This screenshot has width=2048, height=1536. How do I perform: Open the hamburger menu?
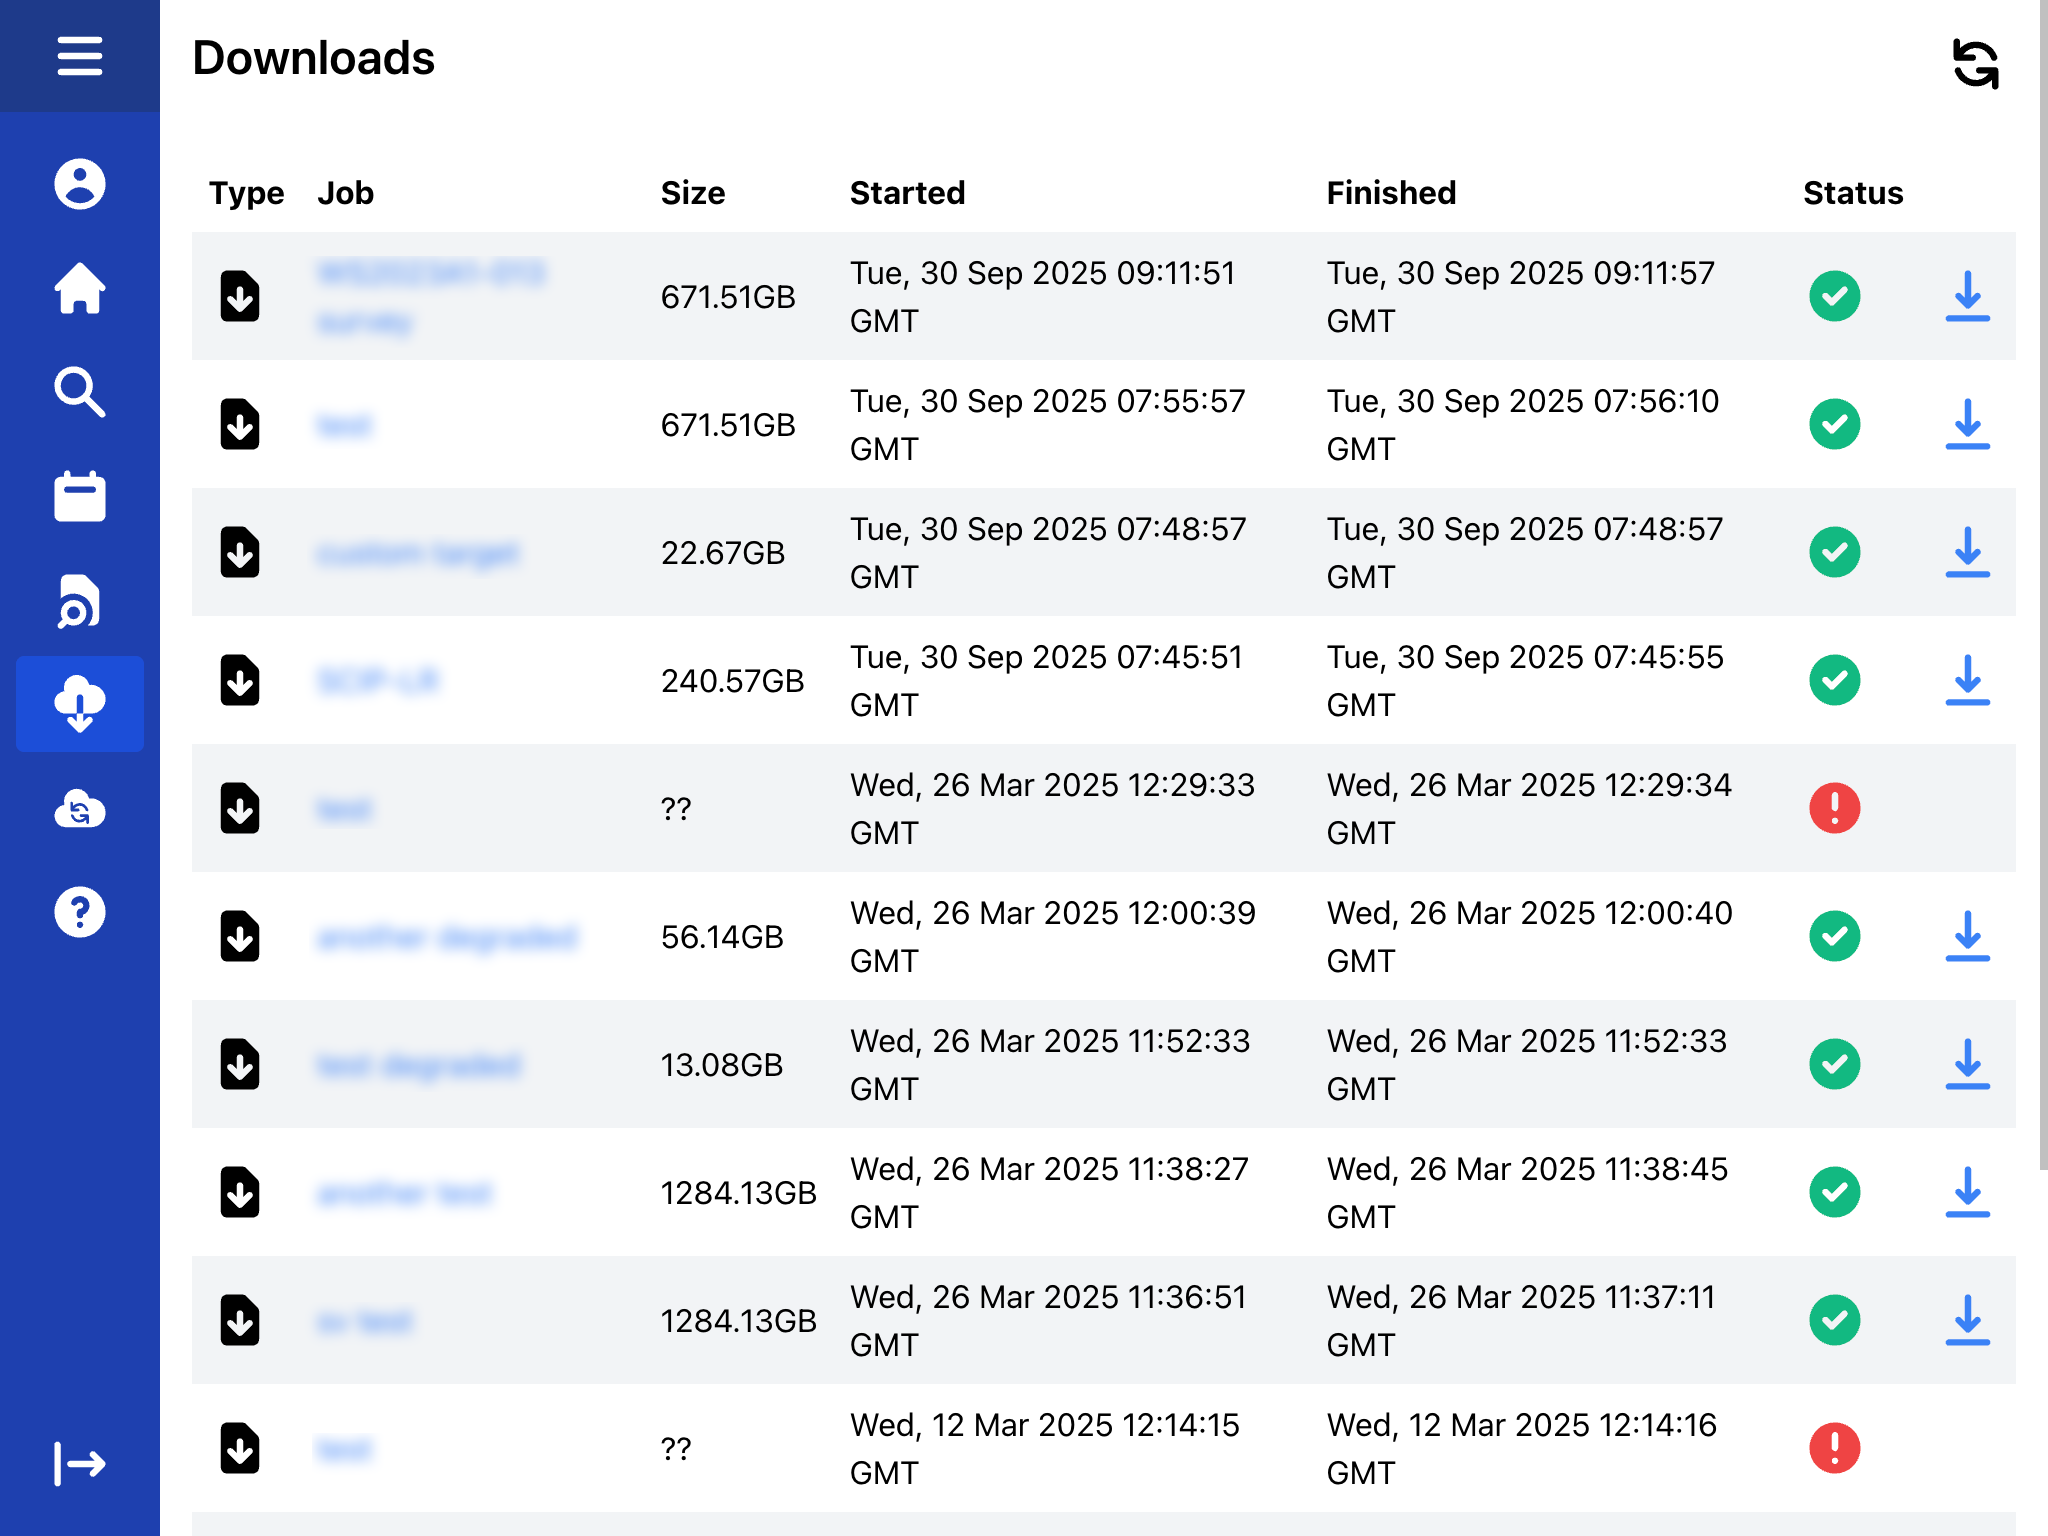(79, 56)
